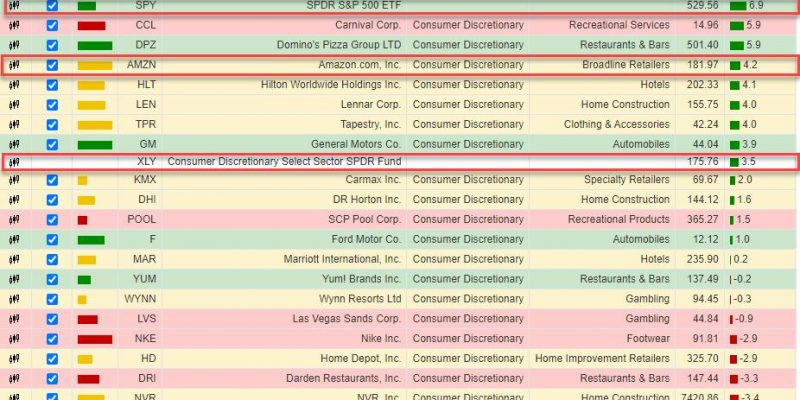Viewport: 800px width, 400px height.
Task: Toggle the AMZN row checkbox
Action: pos(52,65)
